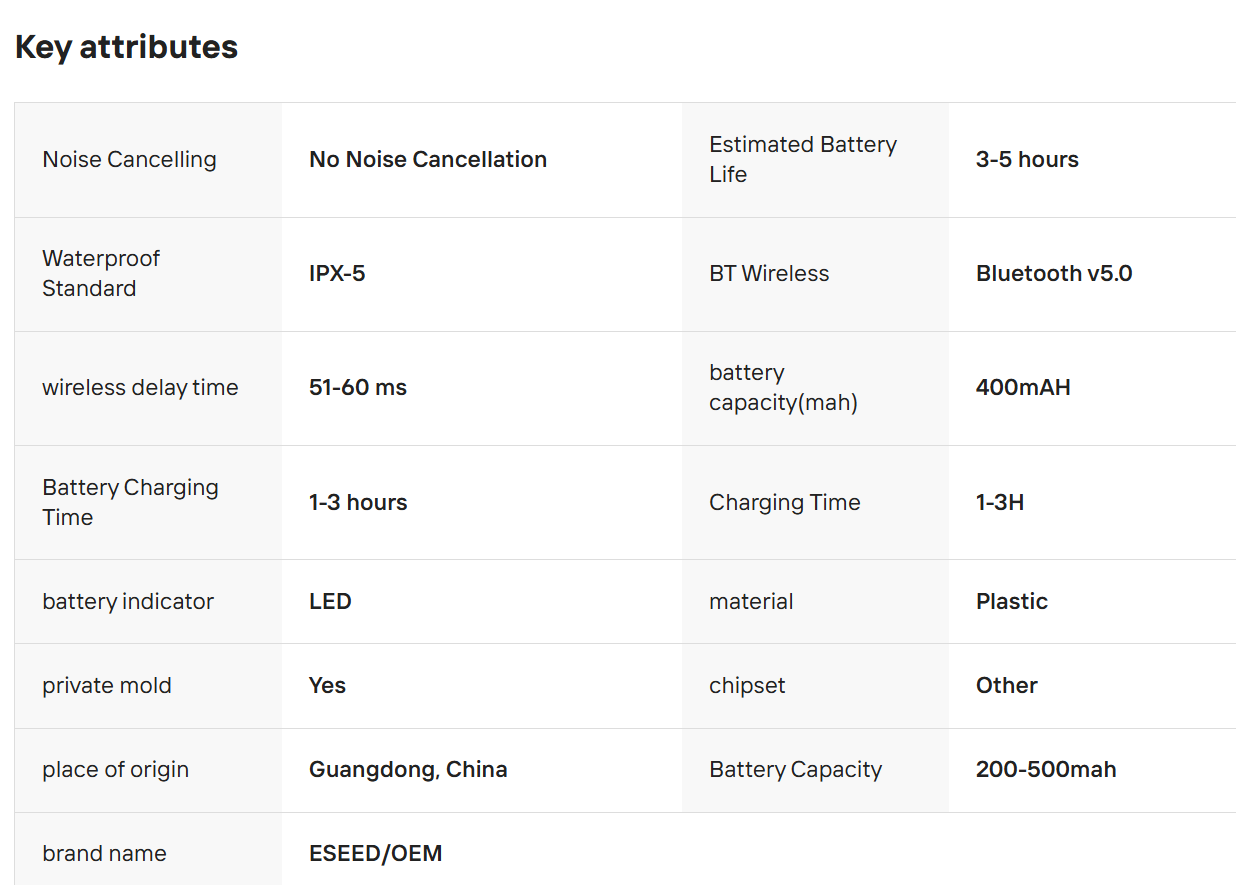Click the "private mold" label
The height and width of the screenshot is (885, 1236).
107,685
